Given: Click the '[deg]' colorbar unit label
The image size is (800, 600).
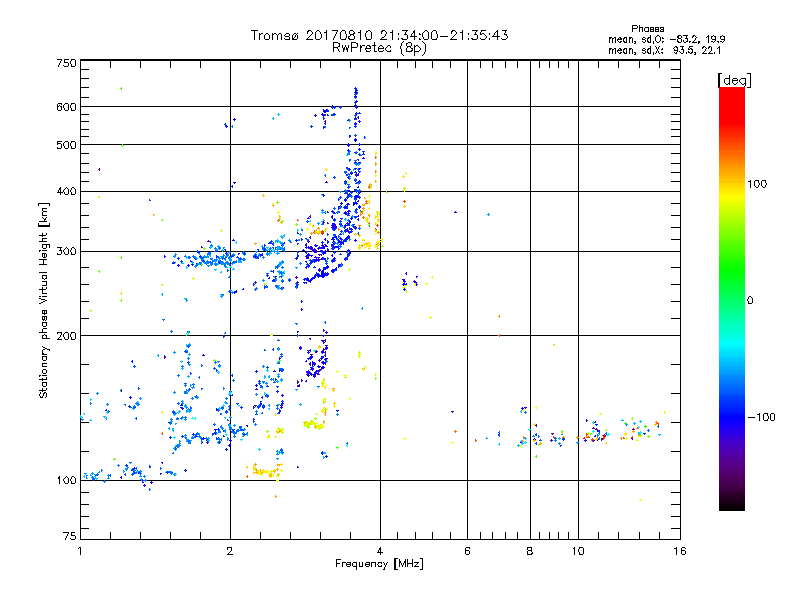Looking at the screenshot, I should 734,80.
